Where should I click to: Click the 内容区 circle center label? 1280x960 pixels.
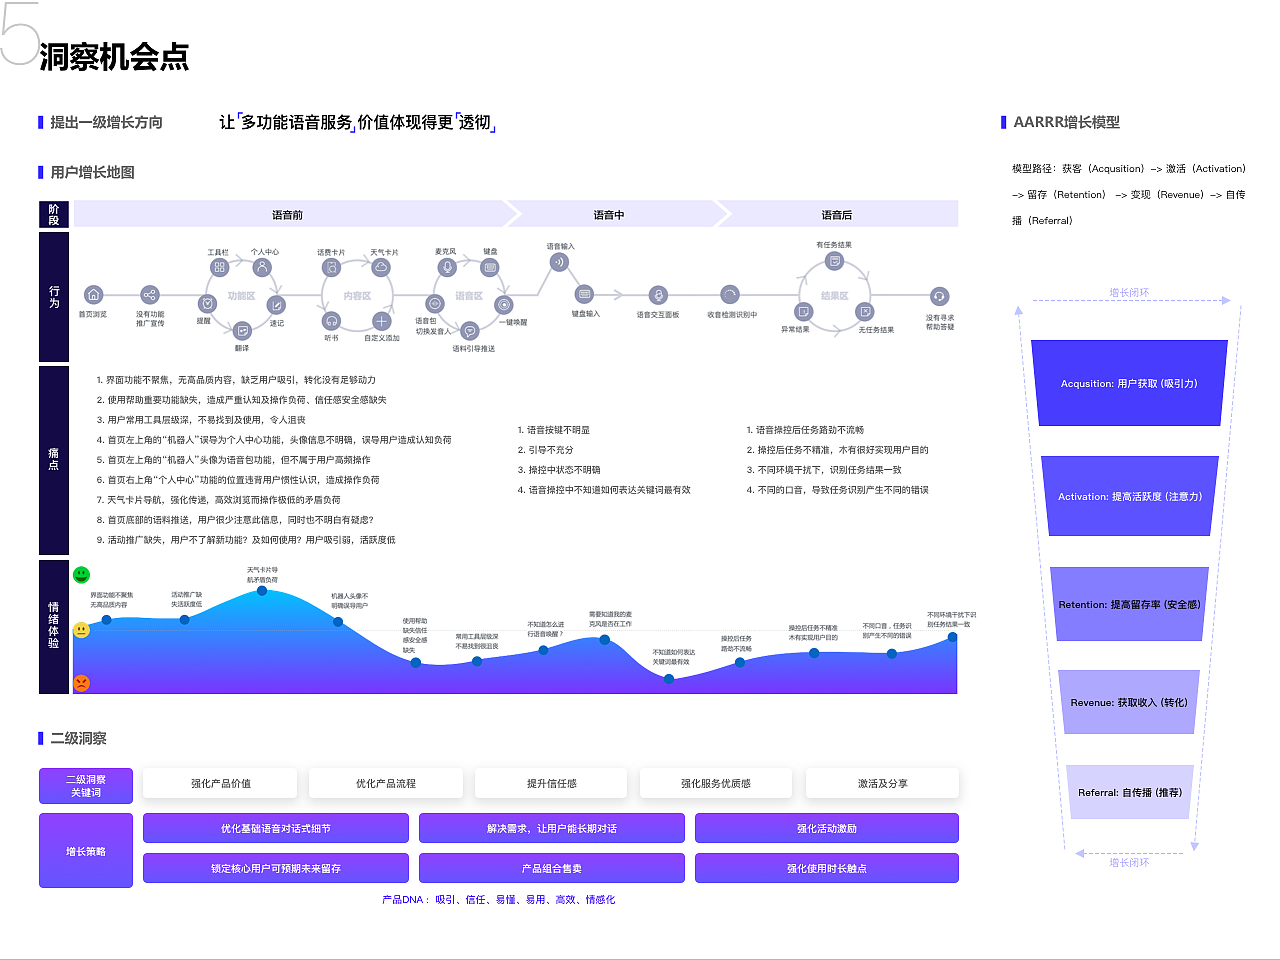coord(357,296)
